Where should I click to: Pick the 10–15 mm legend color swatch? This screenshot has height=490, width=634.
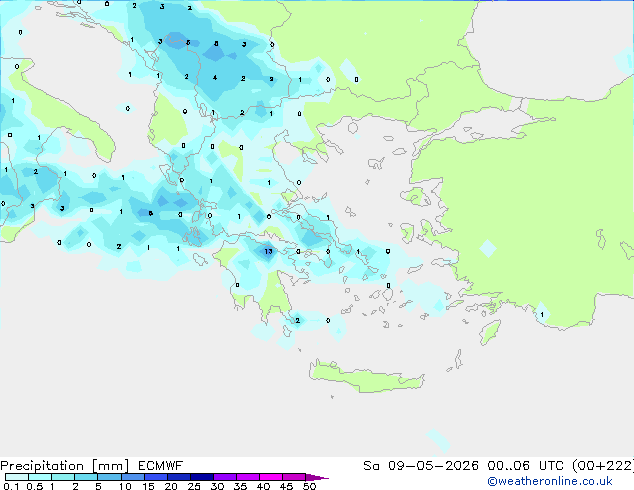pyautogui.click(x=133, y=477)
